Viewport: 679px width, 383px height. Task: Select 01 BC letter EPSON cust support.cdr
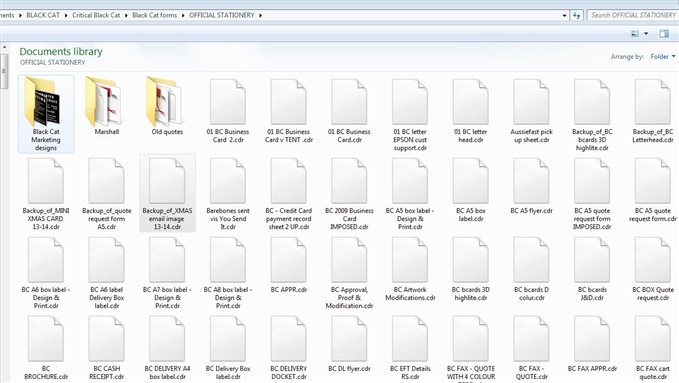(x=410, y=115)
